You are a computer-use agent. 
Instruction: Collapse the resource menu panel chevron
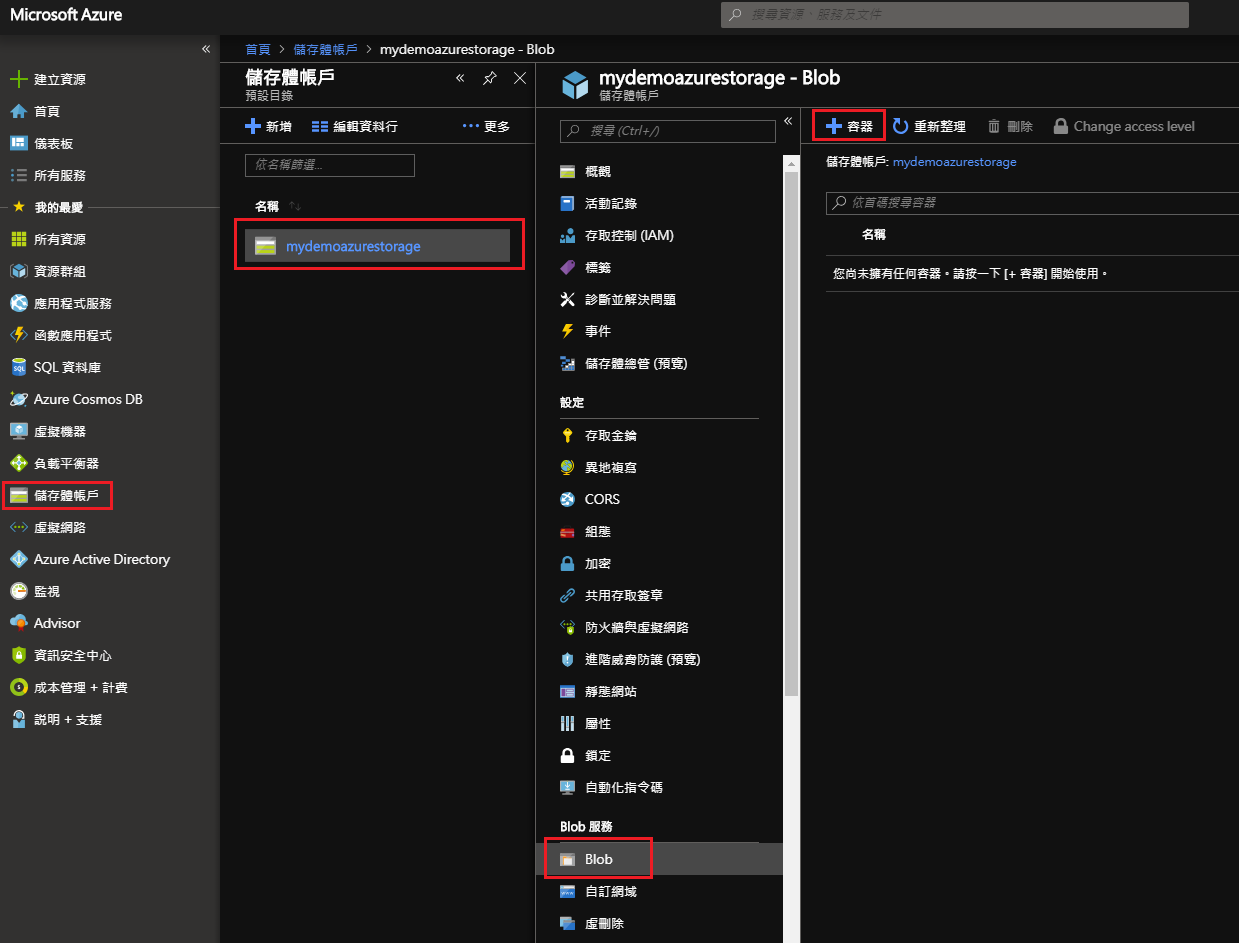[788, 121]
